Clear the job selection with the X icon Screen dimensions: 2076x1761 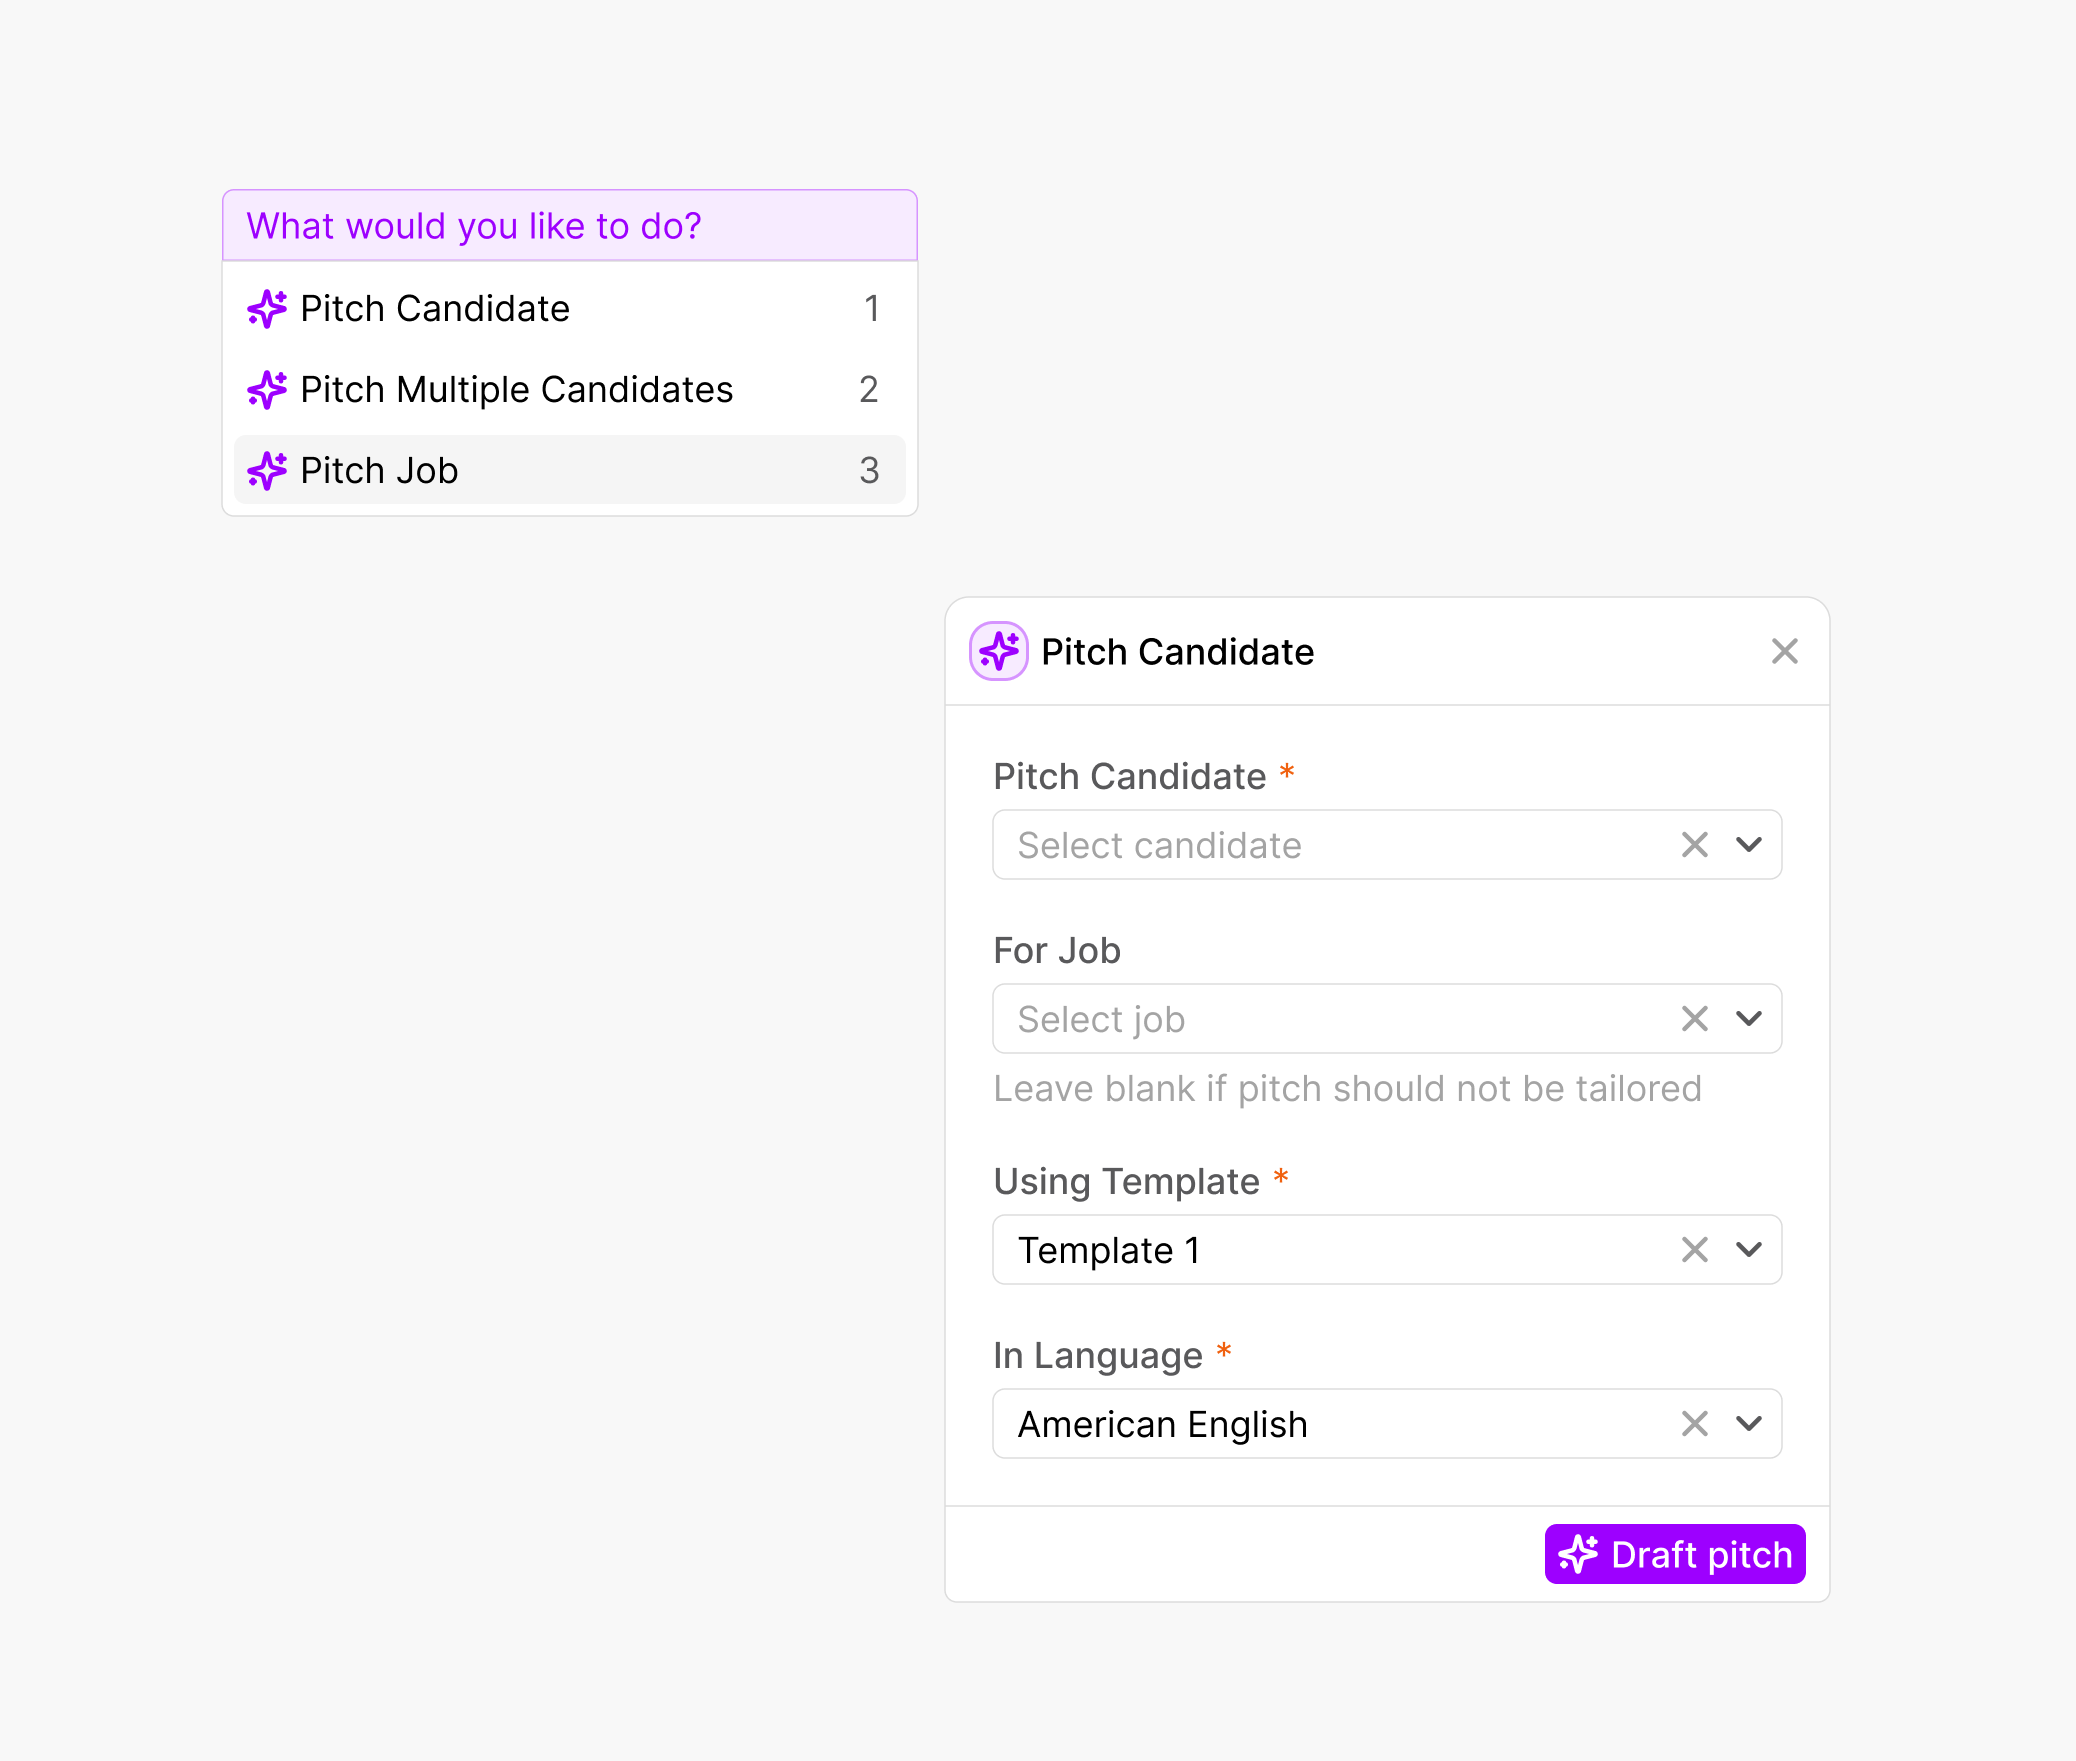1693,1018
